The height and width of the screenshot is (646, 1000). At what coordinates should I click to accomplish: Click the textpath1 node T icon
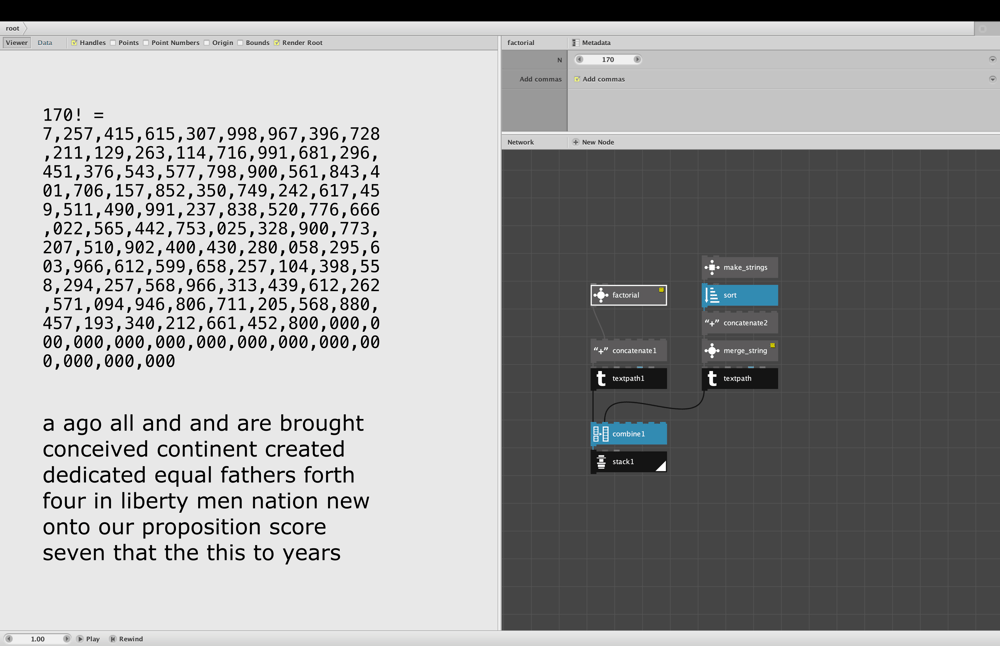[x=601, y=379]
